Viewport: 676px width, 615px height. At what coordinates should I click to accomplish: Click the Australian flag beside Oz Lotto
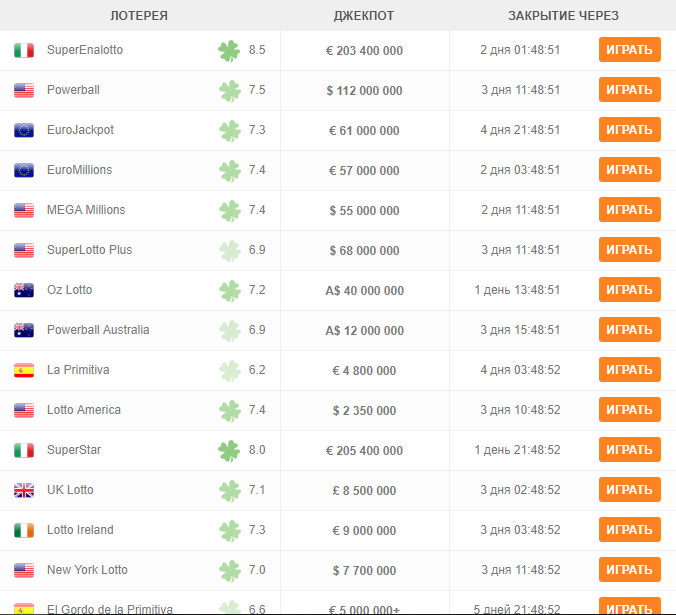point(24,290)
